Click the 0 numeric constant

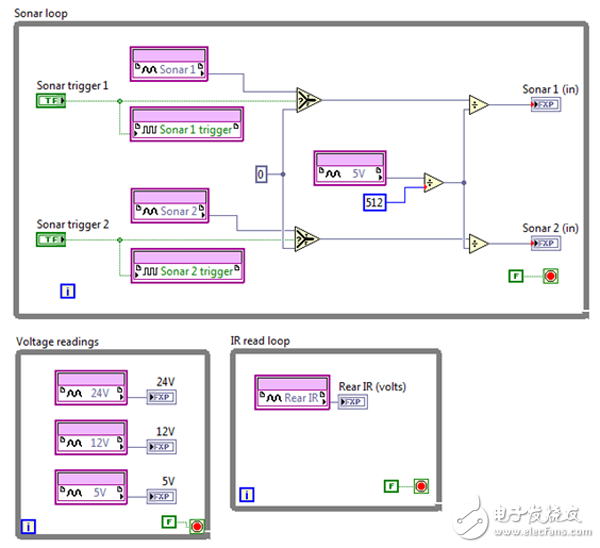click(262, 175)
